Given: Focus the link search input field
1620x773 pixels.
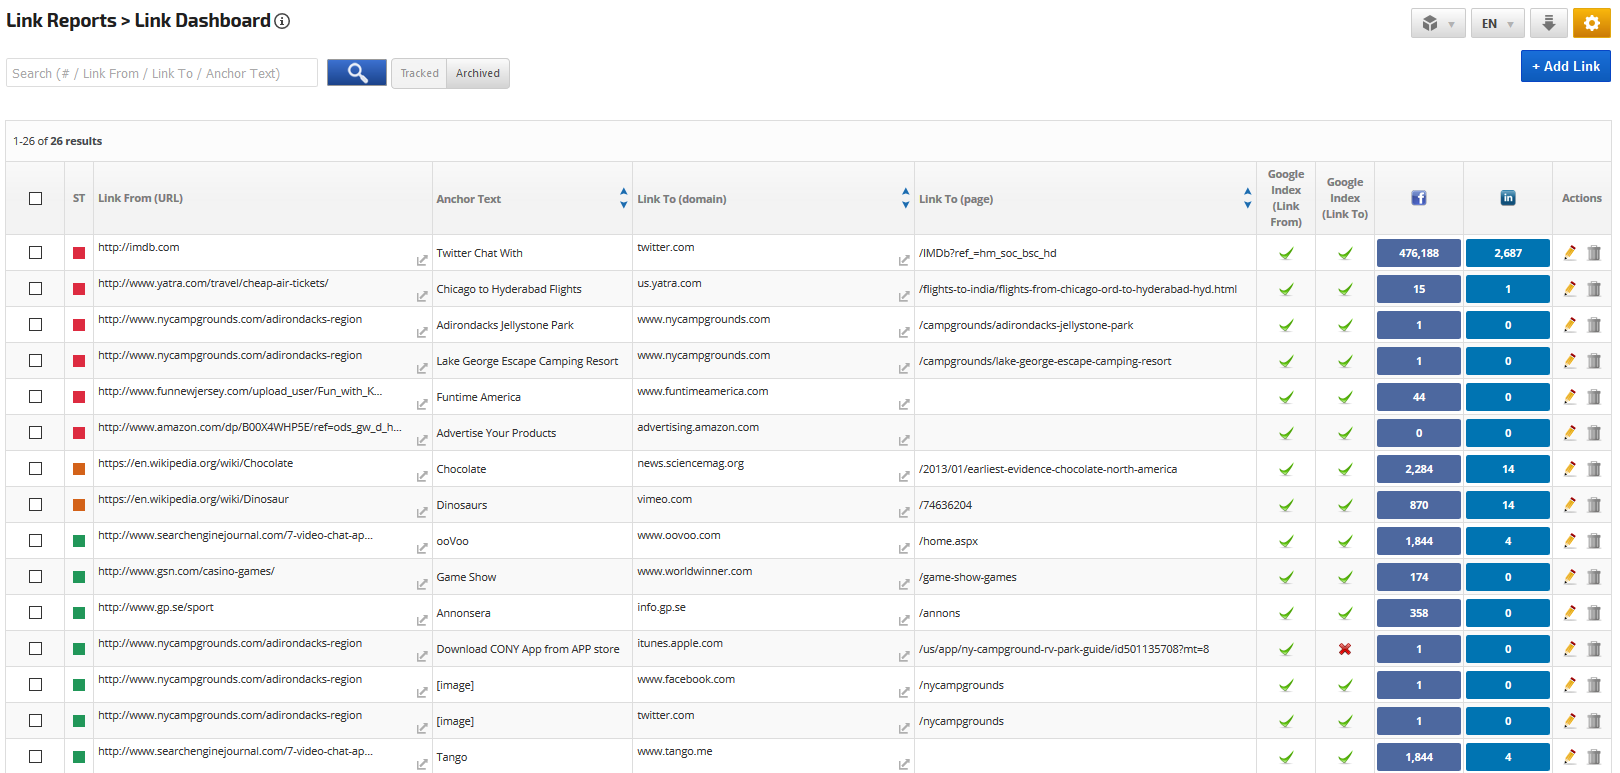Looking at the screenshot, I should (x=162, y=73).
